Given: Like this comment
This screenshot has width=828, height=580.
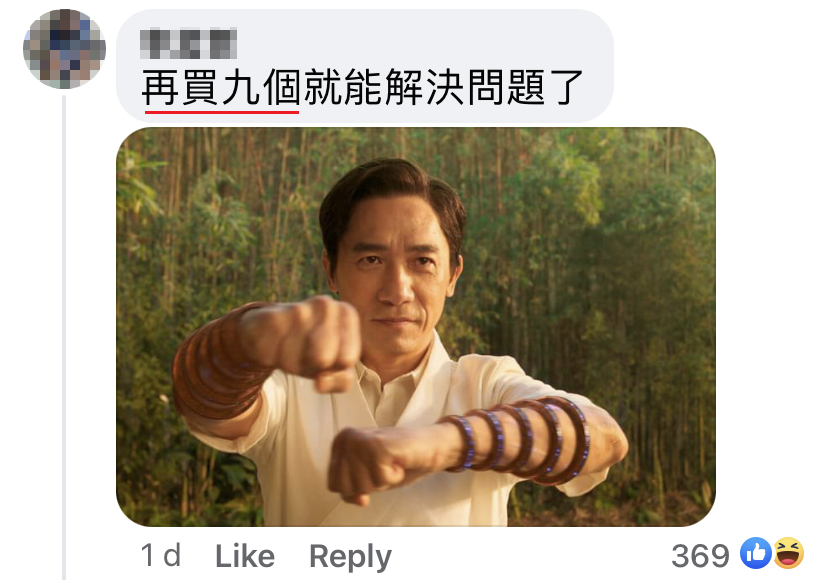Looking at the screenshot, I should pos(245,556).
